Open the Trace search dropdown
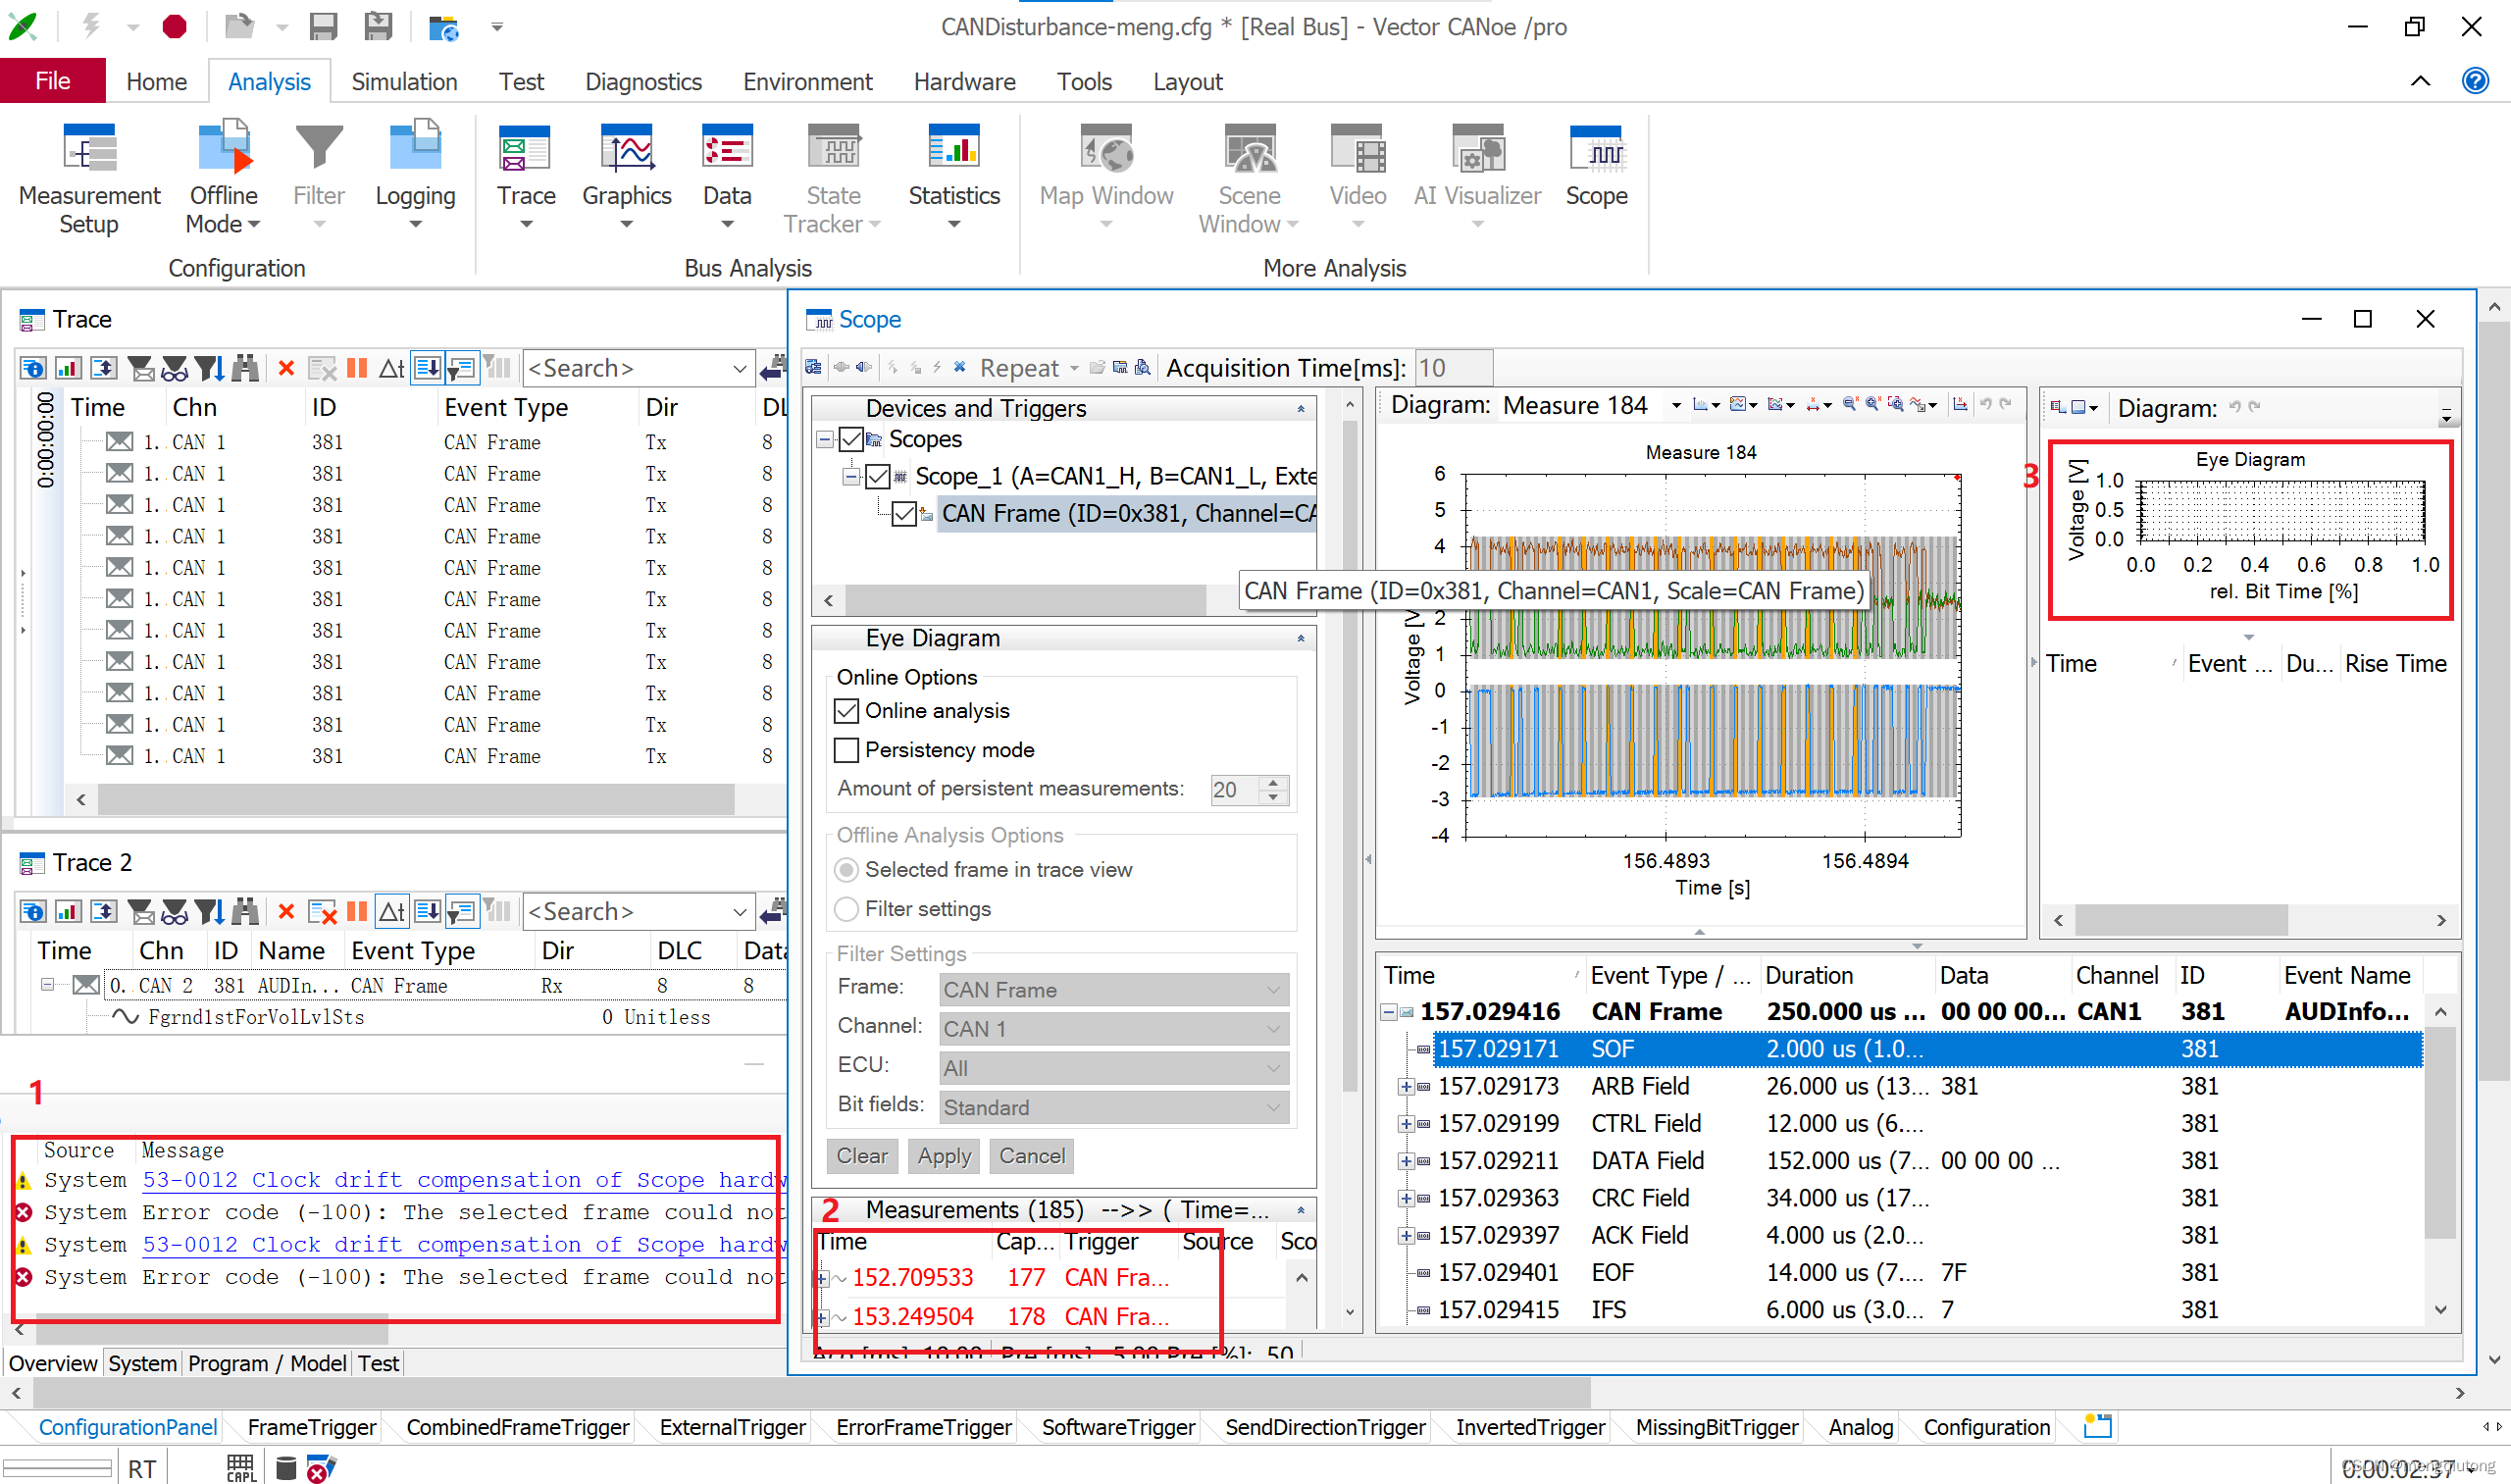The image size is (2511, 1484). point(740,368)
